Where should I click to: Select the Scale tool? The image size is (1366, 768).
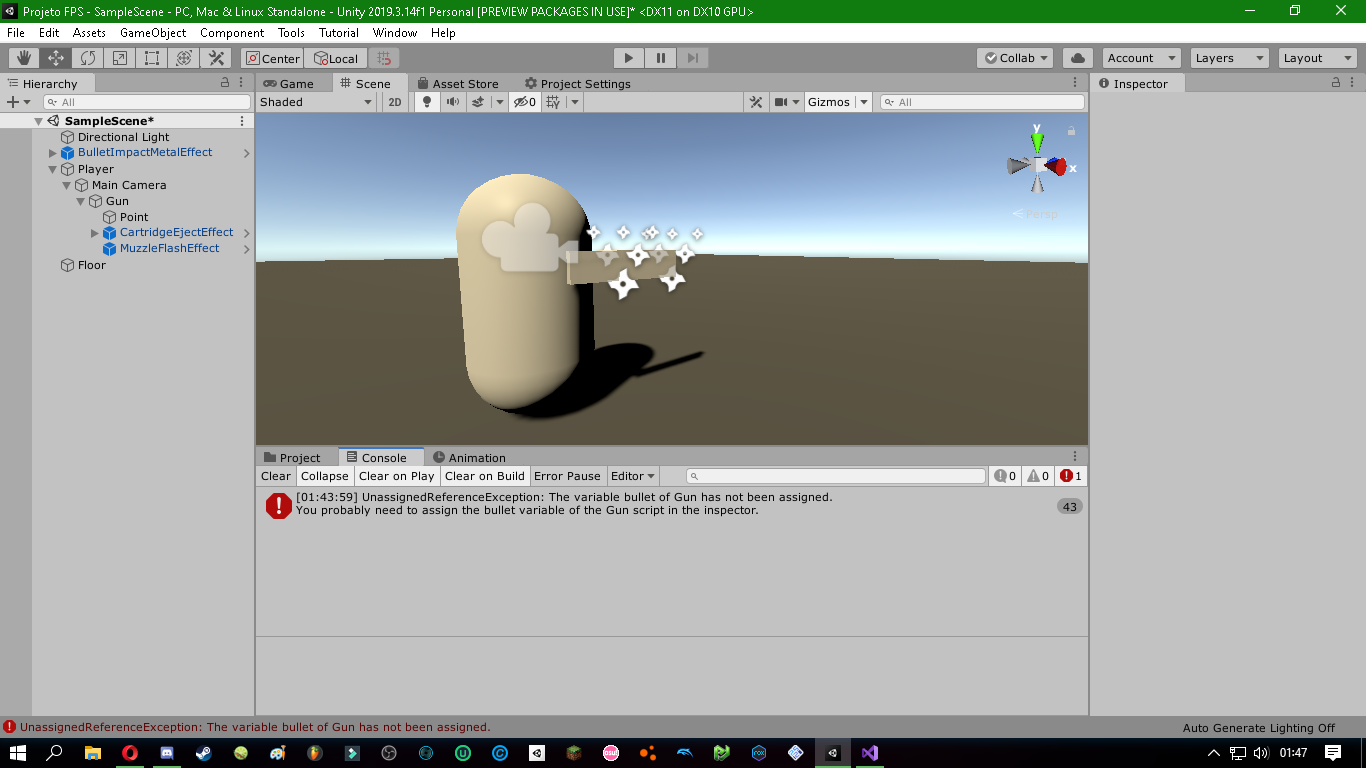[119, 57]
